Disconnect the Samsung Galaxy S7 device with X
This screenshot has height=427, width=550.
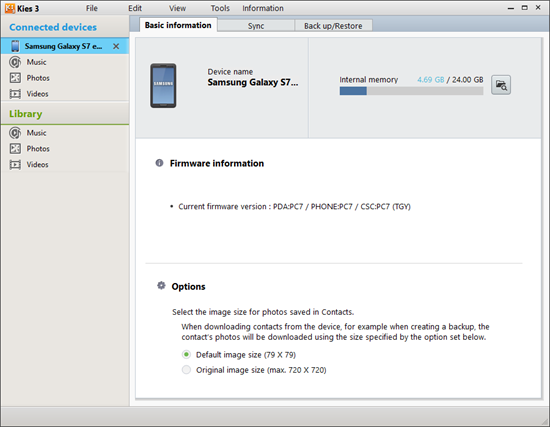[x=116, y=46]
